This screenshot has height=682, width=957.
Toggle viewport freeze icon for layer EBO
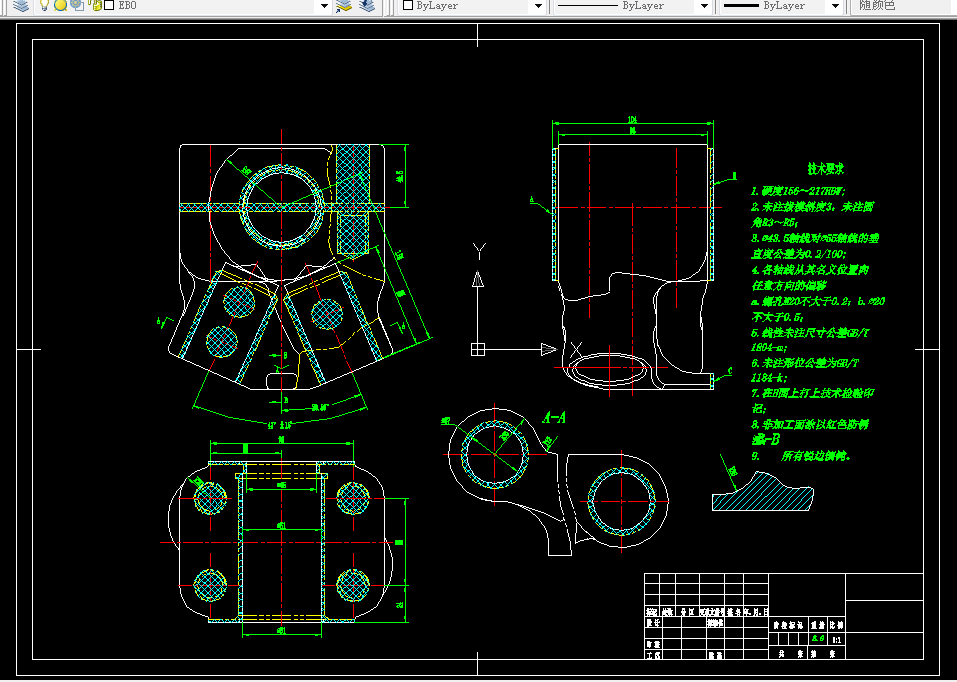point(76,5)
